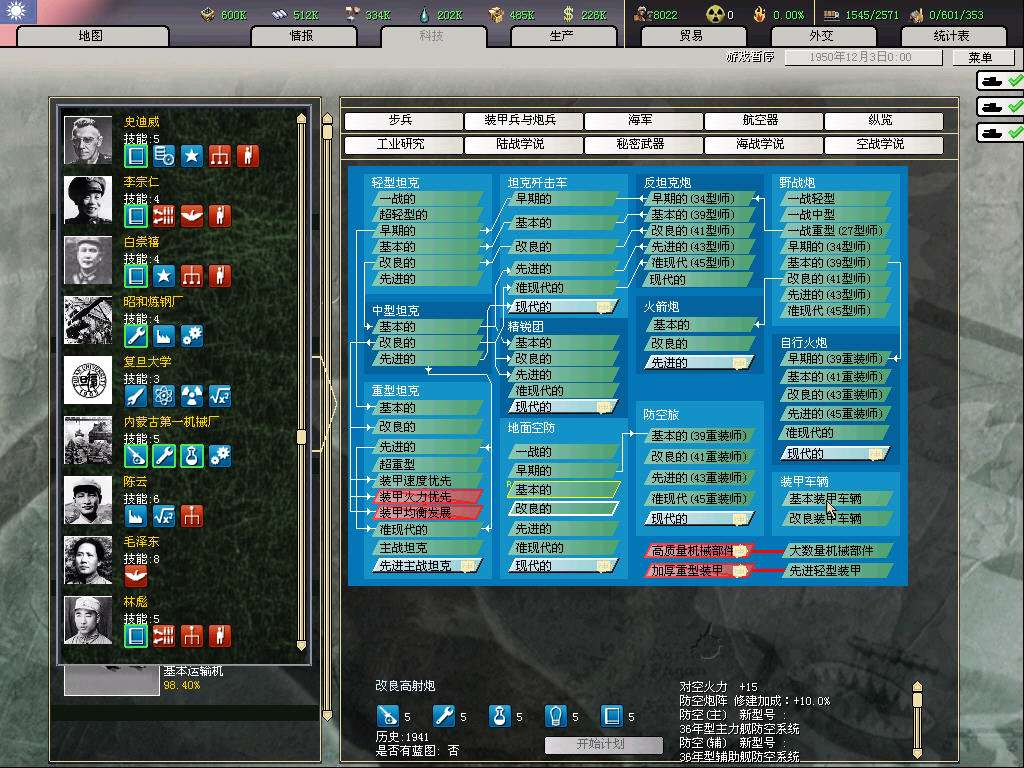Click 林彪's portrait thumbnail
1024x768 pixels.
pyautogui.click(x=88, y=620)
